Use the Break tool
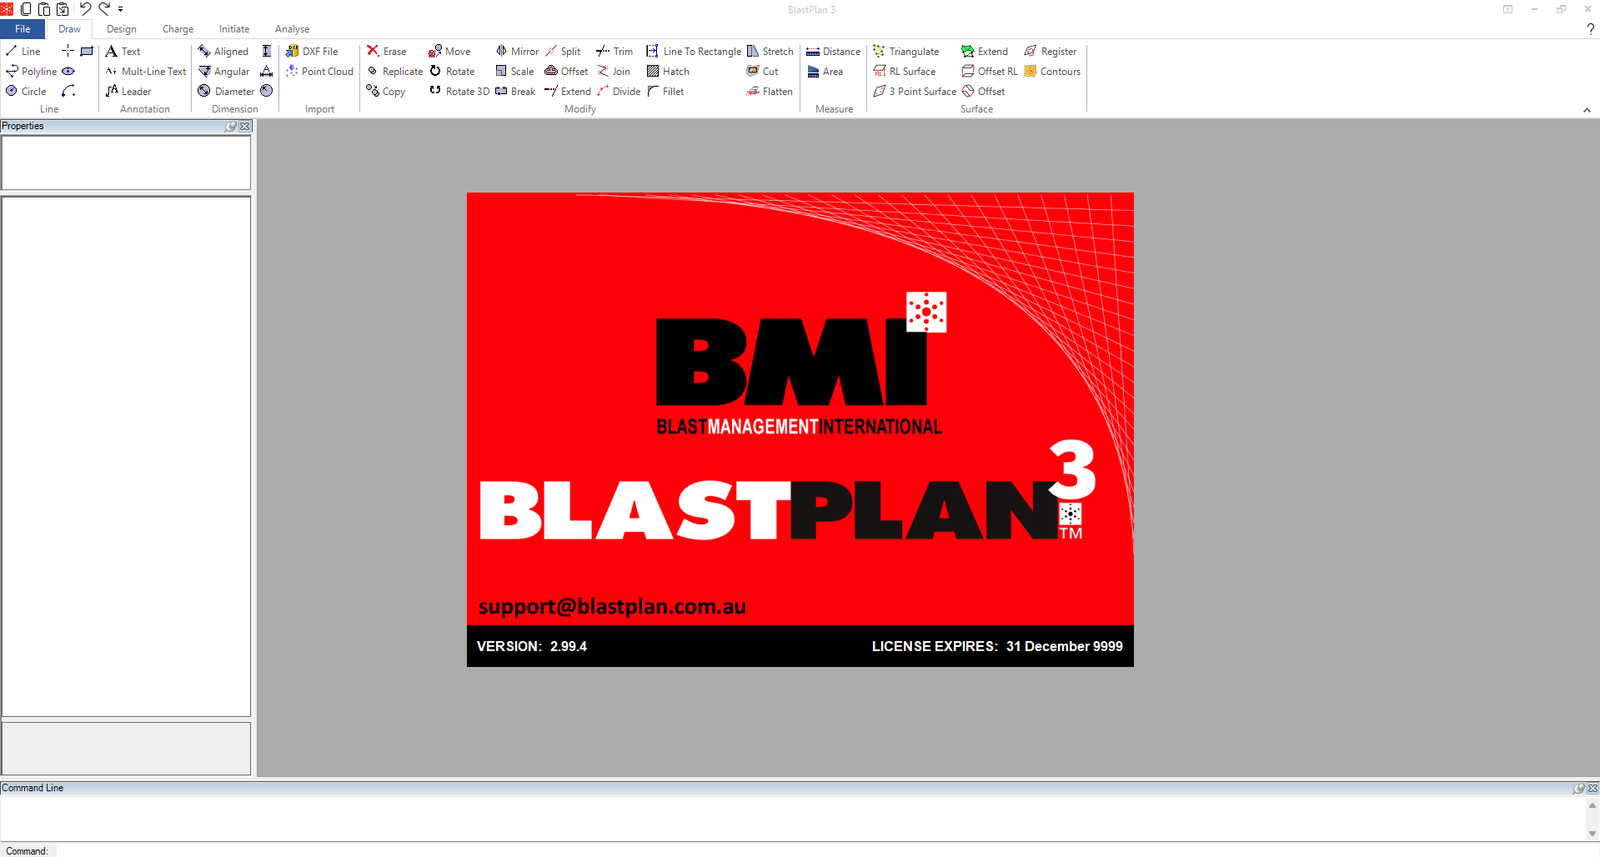 516,91
